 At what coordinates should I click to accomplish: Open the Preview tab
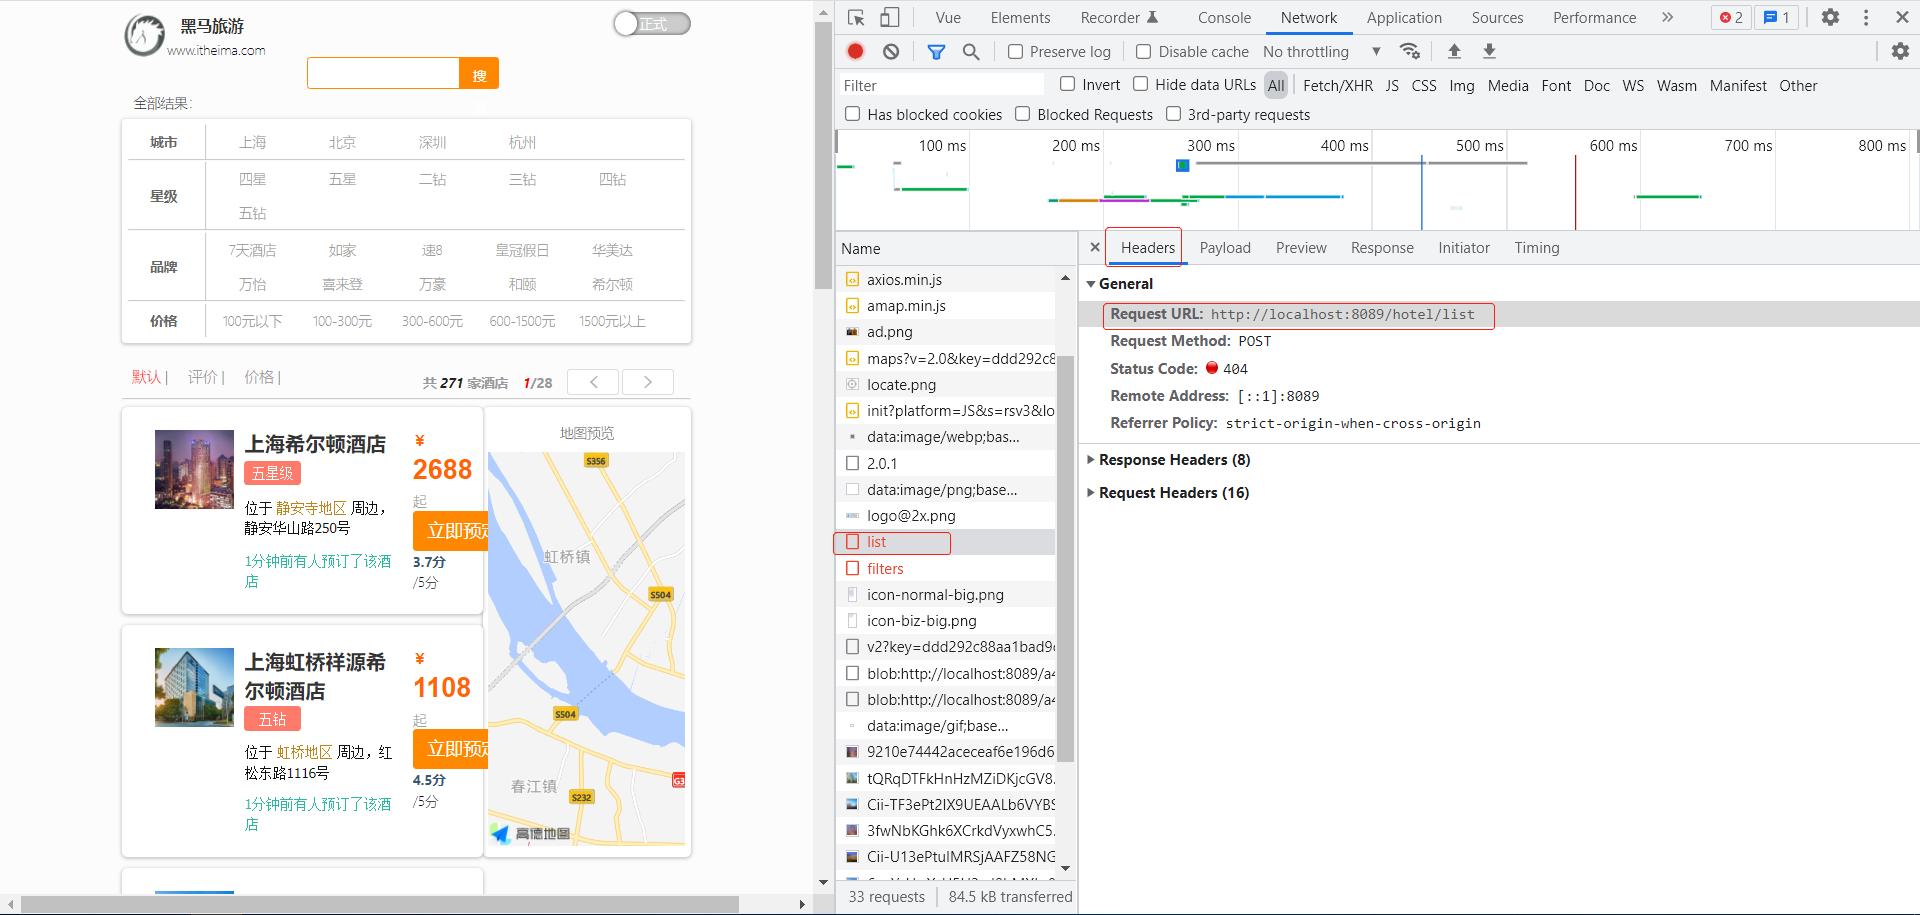tap(1301, 248)
